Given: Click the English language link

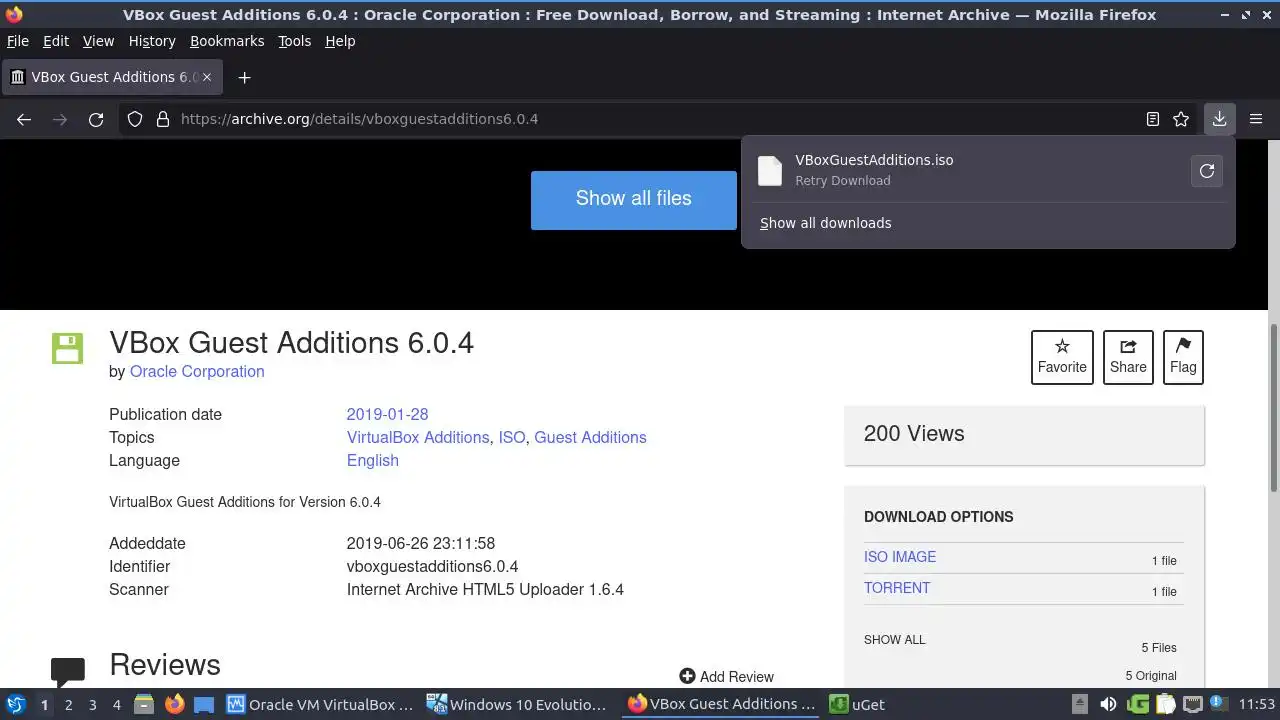Looking at the screenshot, I should (373, 460).
